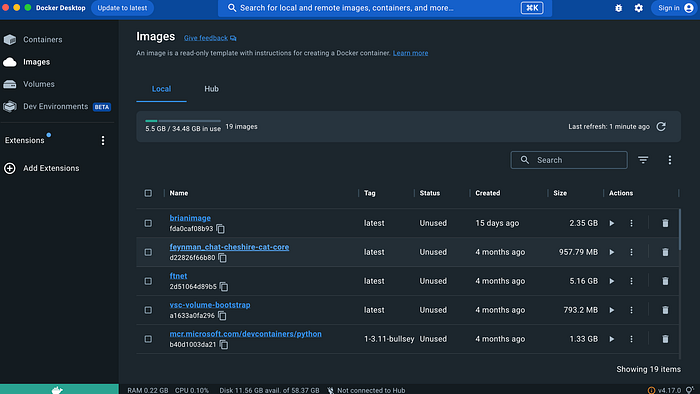
Task: Select the brianimage checkbox
Action: [x=148, y=223]
